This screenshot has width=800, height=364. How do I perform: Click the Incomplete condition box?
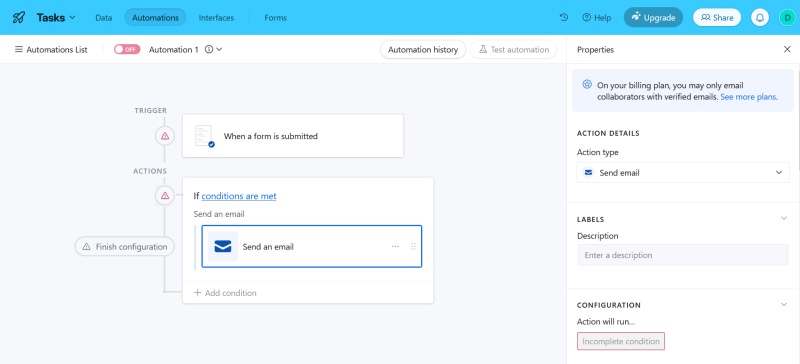coord(621,341)
